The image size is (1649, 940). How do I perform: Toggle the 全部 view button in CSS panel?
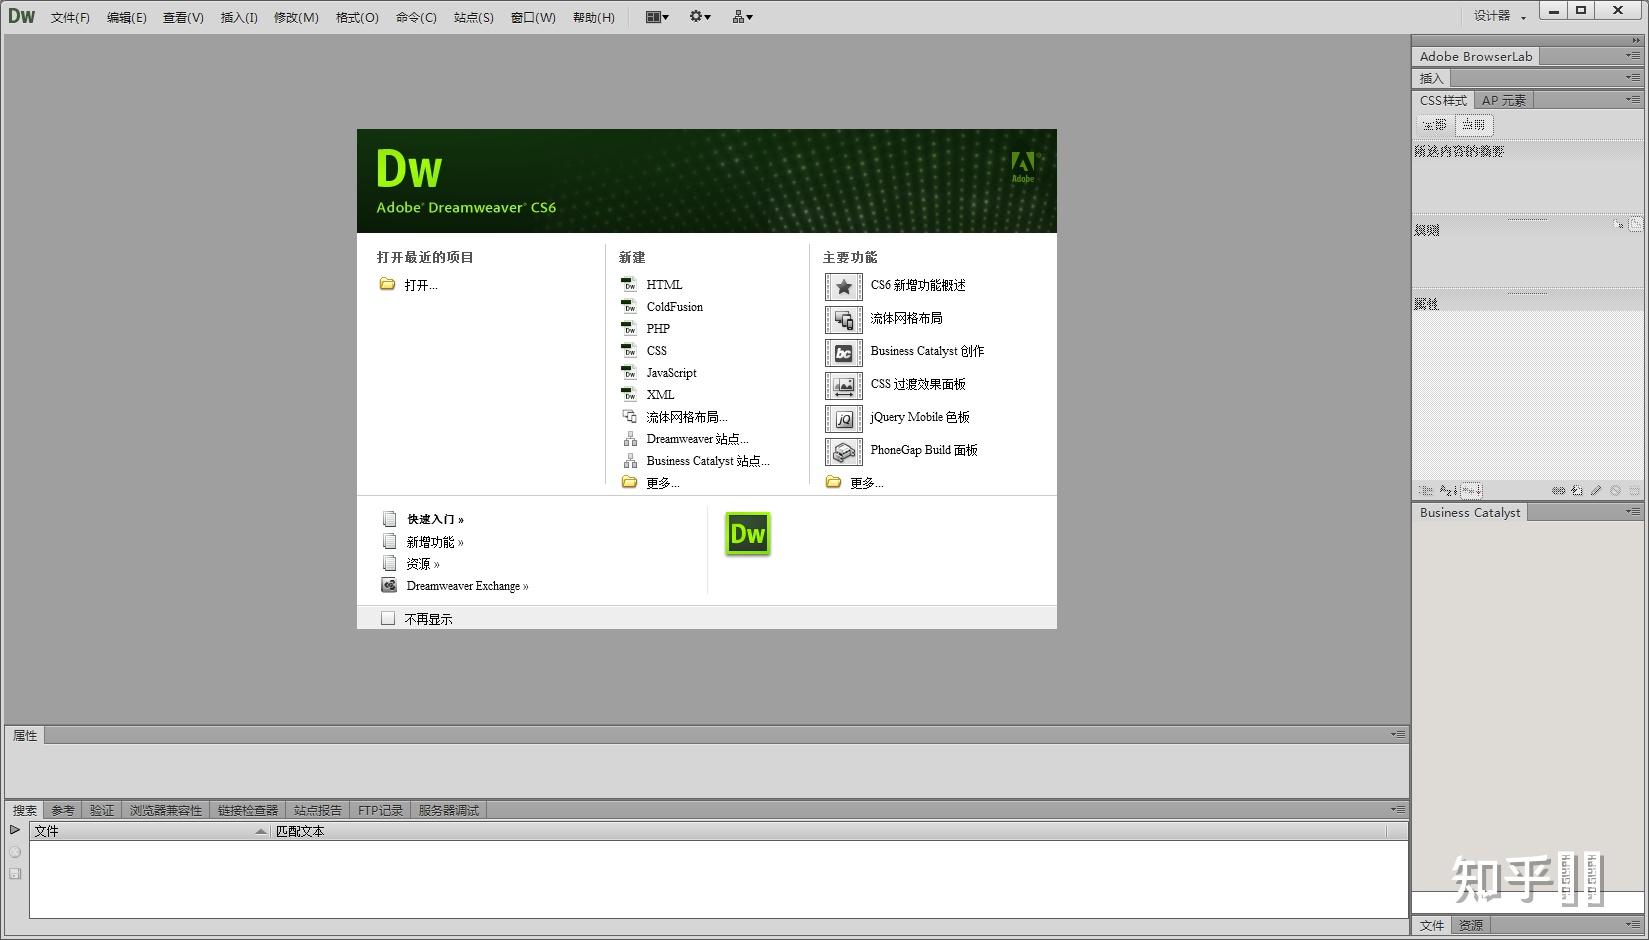coord(1436,125)
